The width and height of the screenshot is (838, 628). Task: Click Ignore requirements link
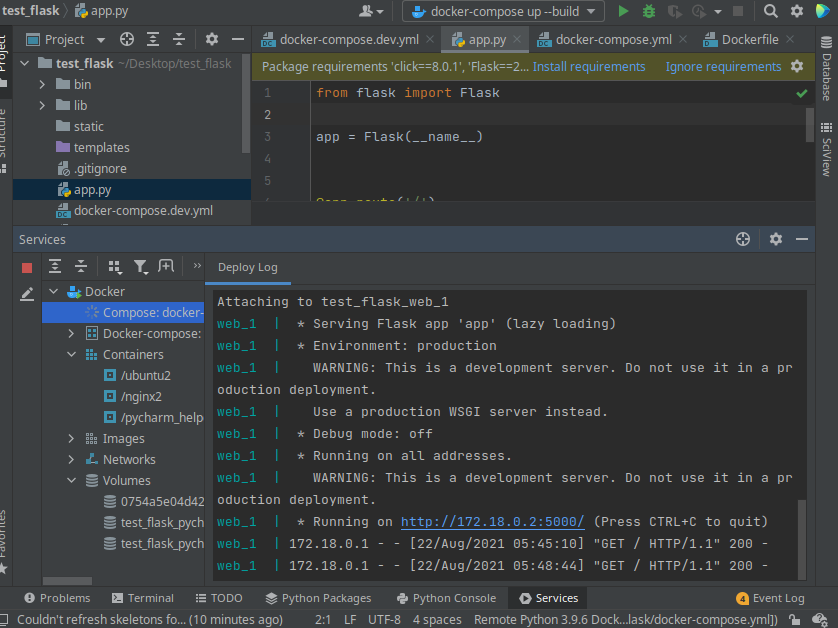[x=723, y=67]
